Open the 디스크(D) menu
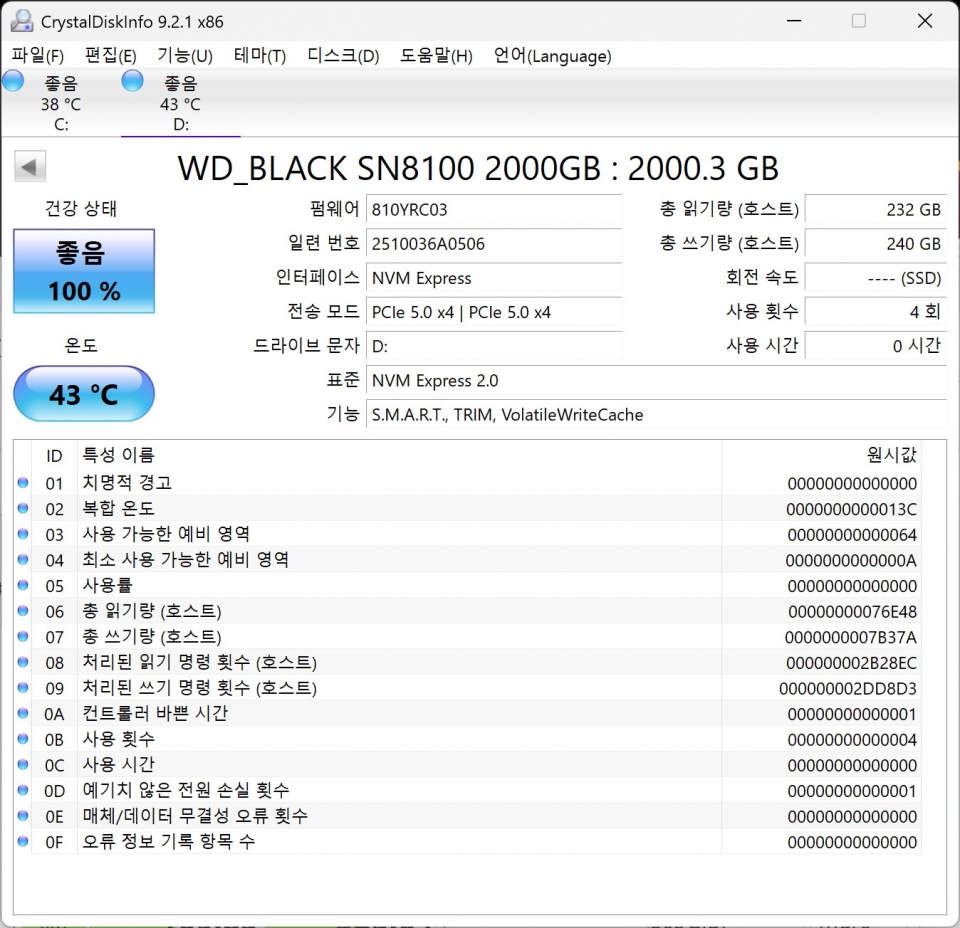 343,56
